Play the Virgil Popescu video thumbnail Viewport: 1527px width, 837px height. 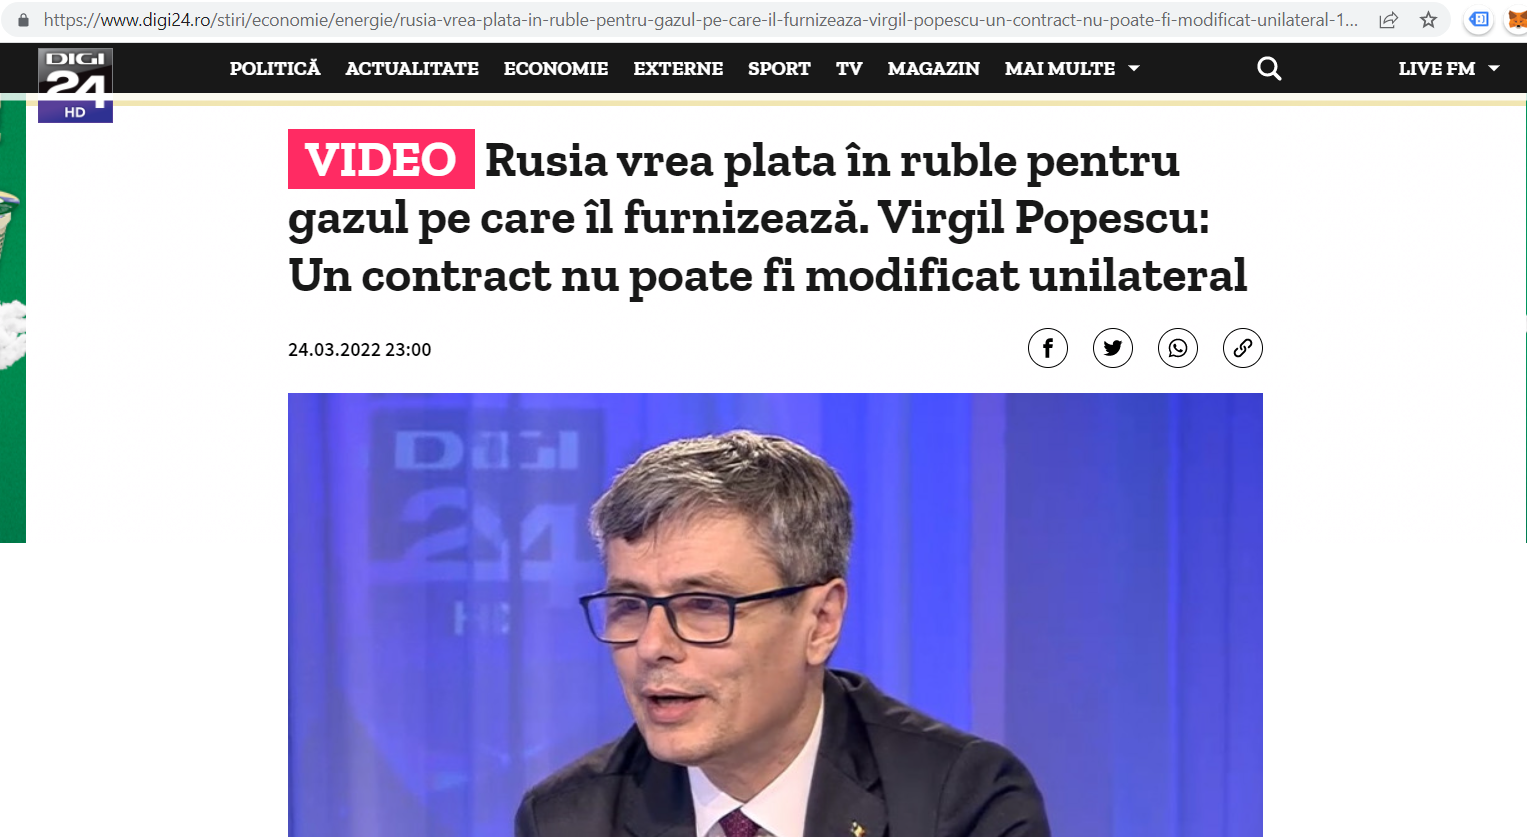click(775, 615)
